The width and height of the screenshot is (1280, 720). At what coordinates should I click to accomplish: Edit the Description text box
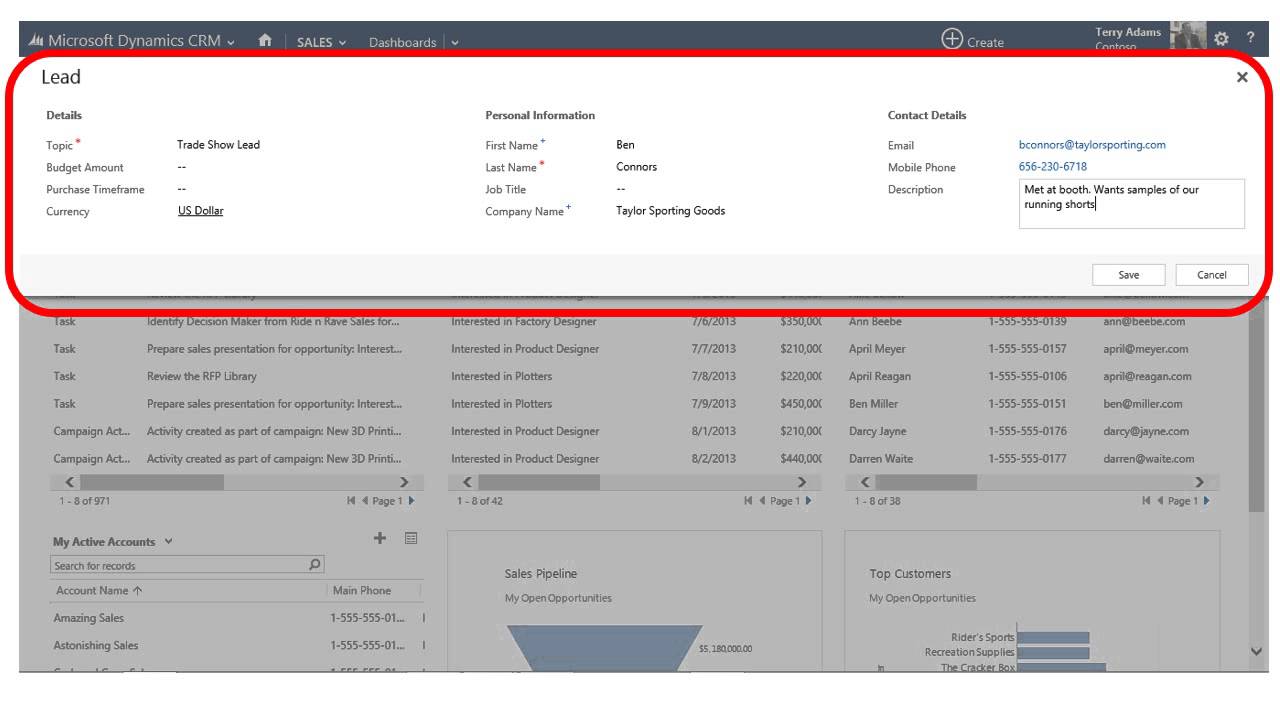coord(1132,204)
